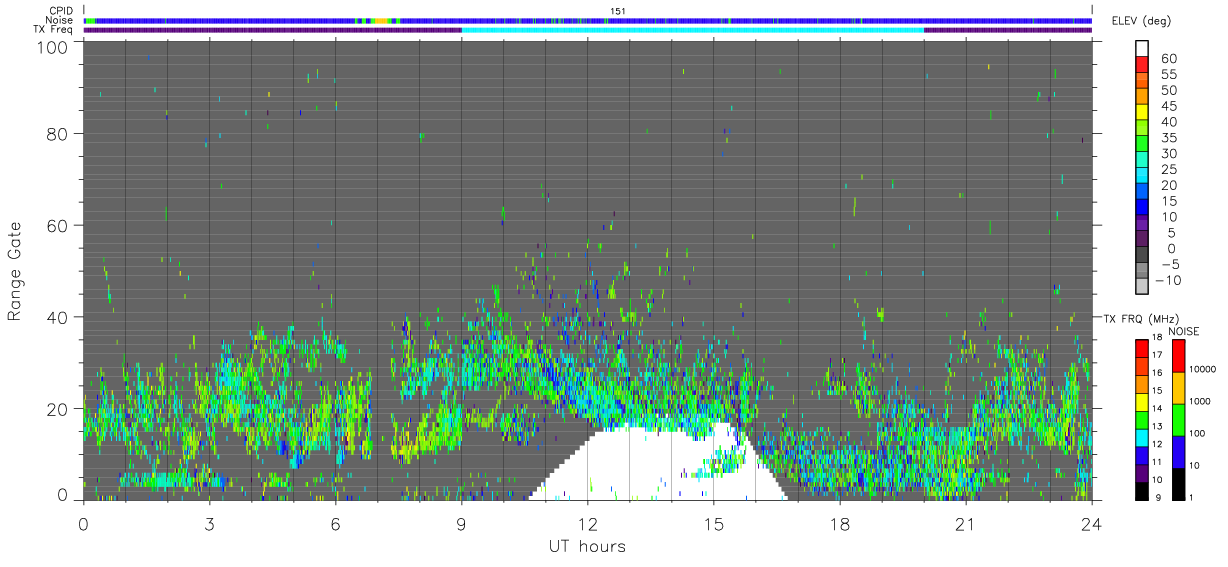
Task: Click the white top swatch of ELEV colorbar
Action: (1142, 48)
